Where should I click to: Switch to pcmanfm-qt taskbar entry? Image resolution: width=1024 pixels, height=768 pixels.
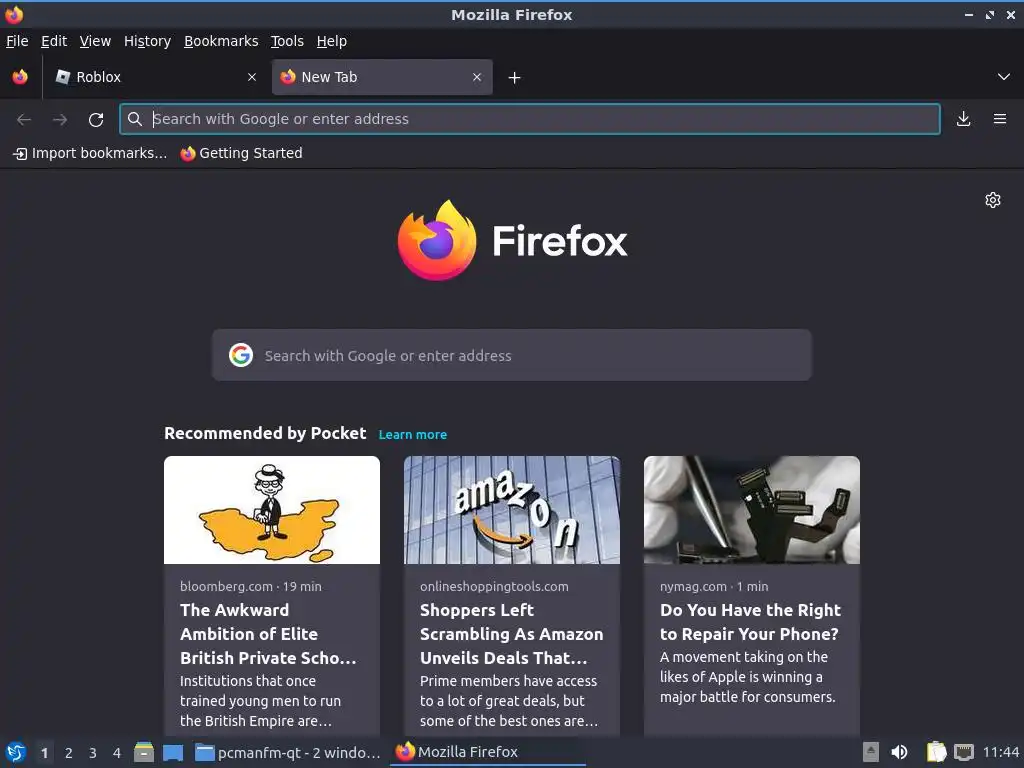point(288,752)
